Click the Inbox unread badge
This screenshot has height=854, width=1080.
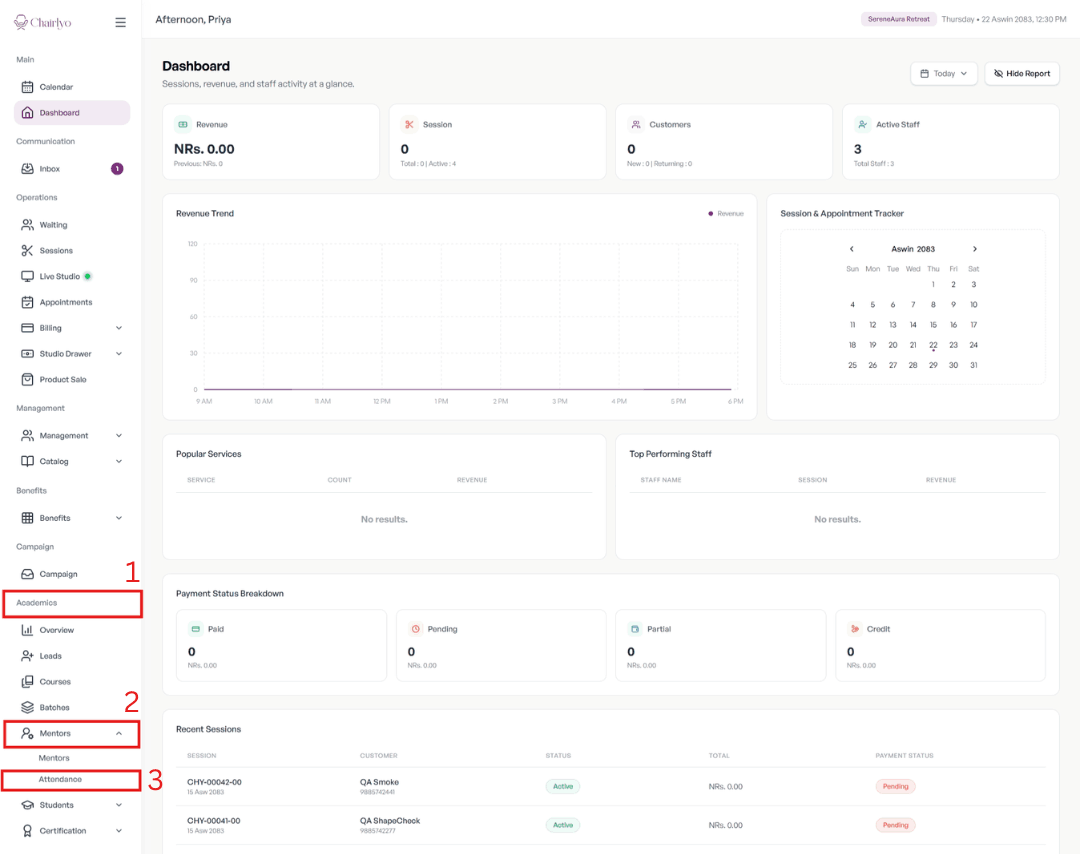(x=117, y=169)
